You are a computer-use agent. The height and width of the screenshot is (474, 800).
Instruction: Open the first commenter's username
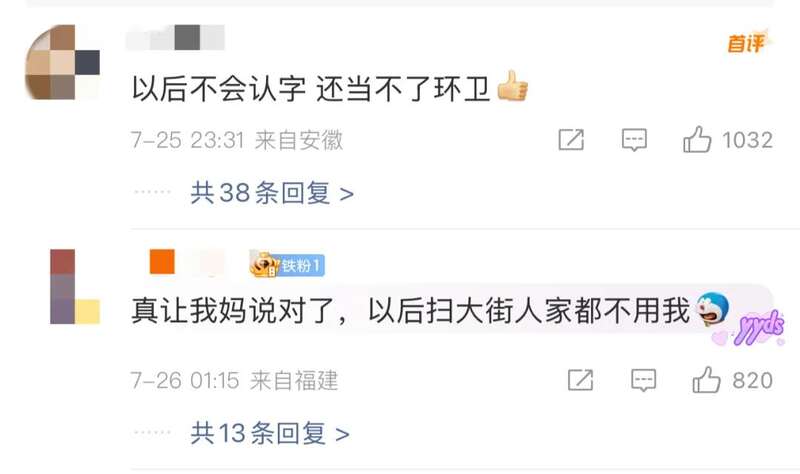175,37
